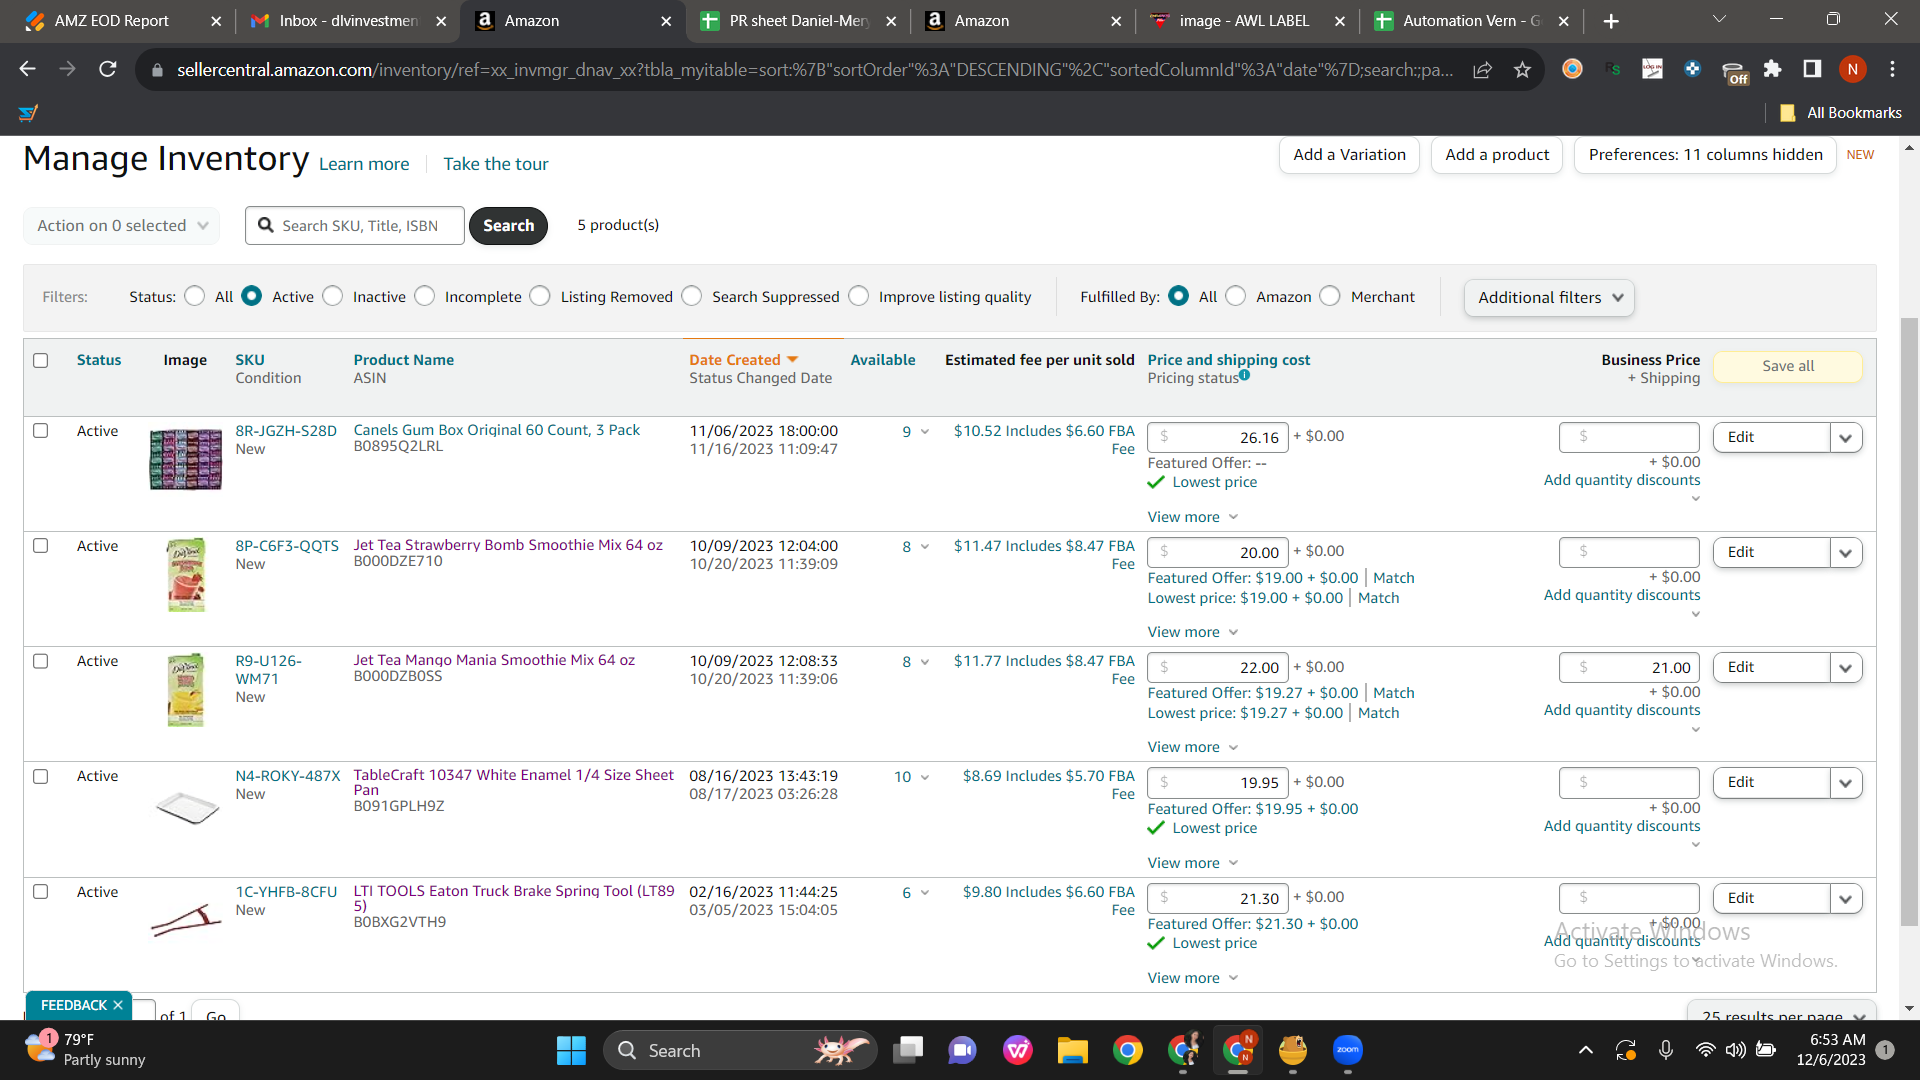Viewport: 1920px width, 1080px height.
Task: Sort by Date Created column arrow
Action: [793, 359]
